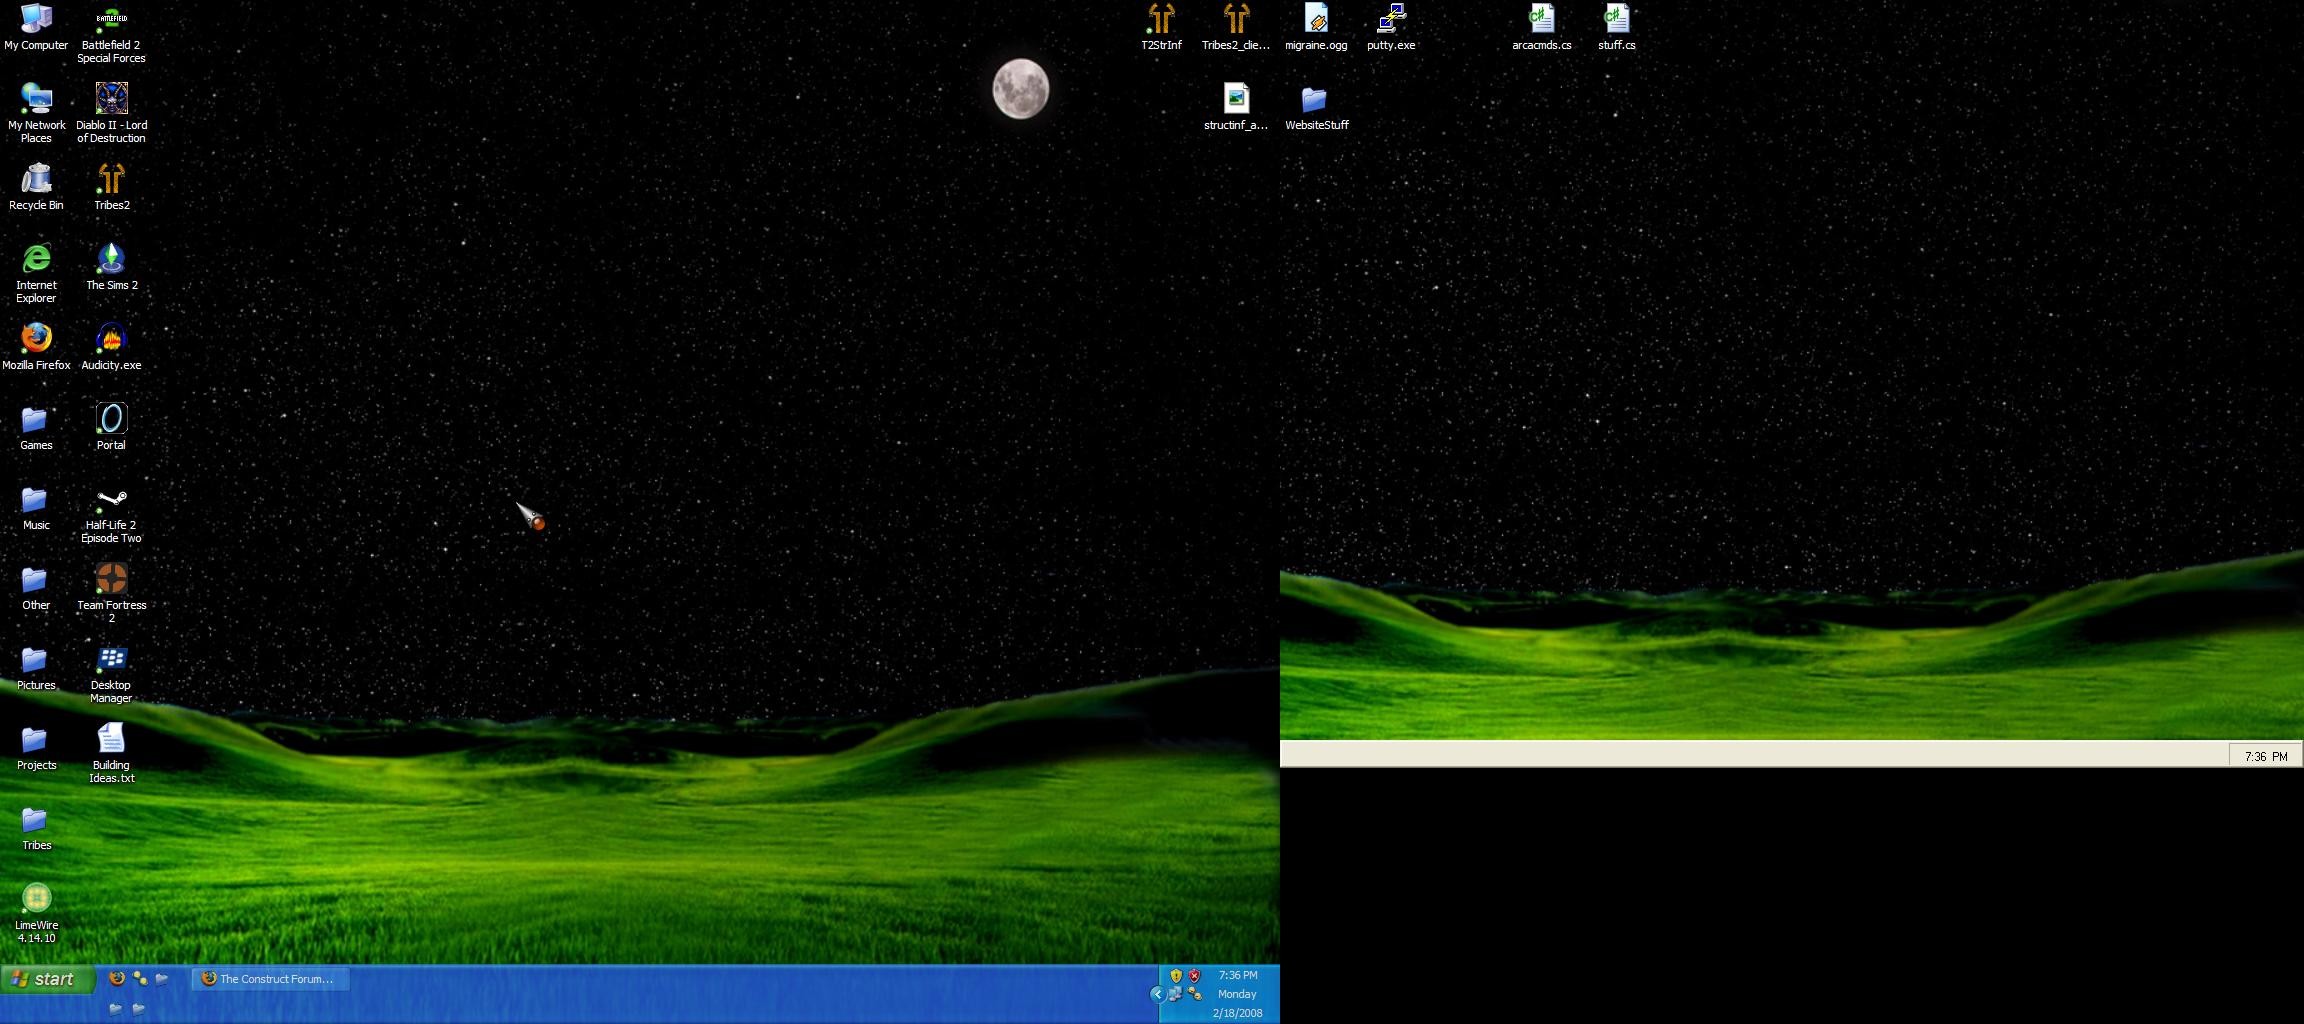Open the Pictures folder
The image size is (2304, 1024).
click(36, 667)
